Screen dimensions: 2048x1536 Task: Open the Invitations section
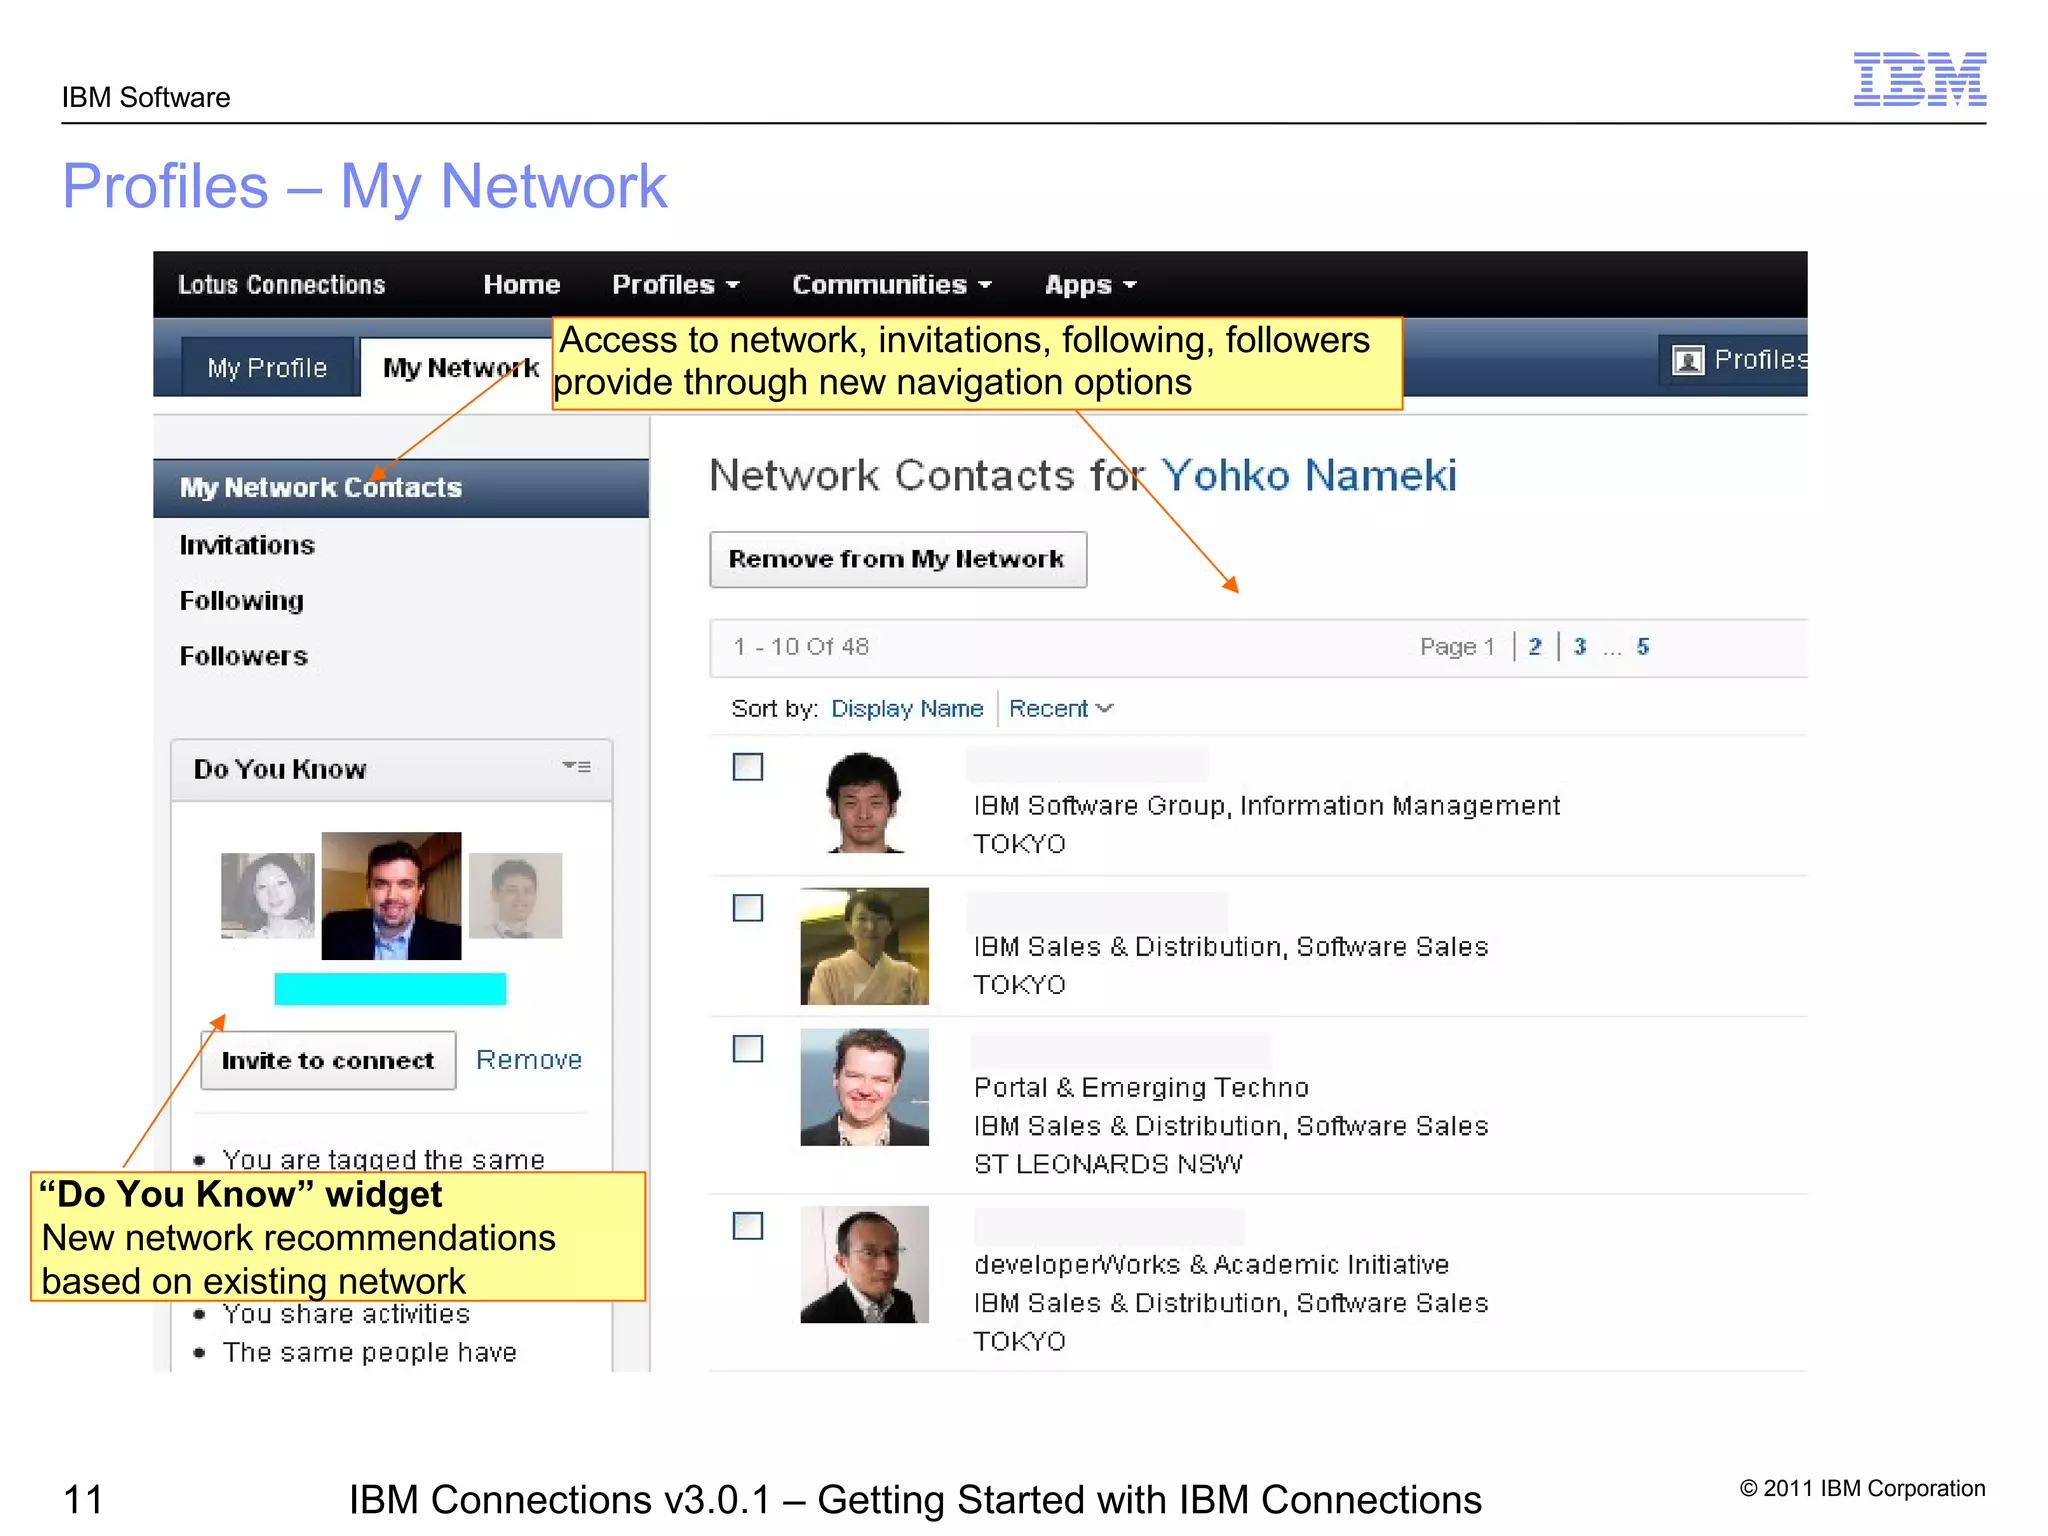point(247,545)
